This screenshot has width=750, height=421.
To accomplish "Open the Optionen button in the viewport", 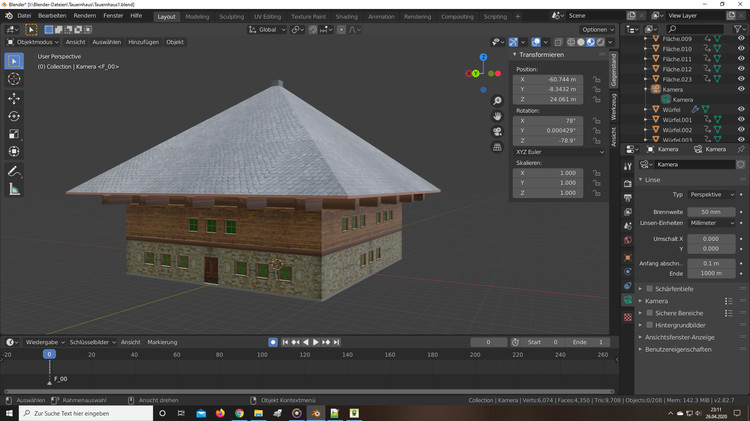I will 597,29.
